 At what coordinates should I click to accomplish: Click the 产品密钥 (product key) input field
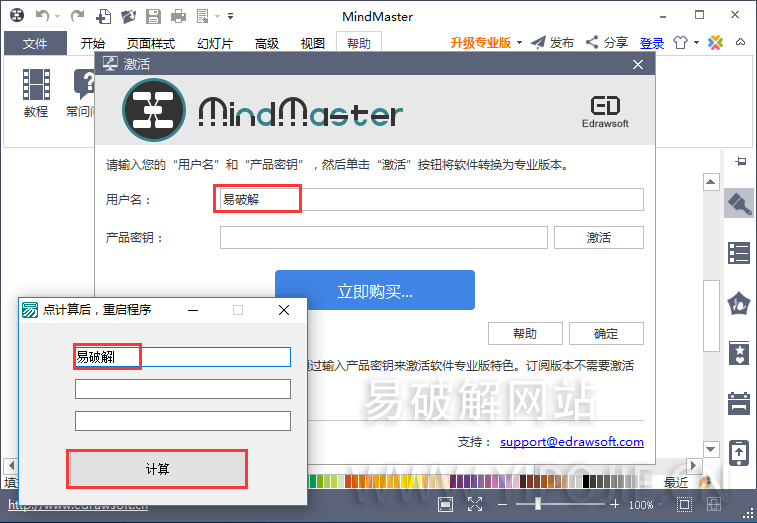pos(383,237)
